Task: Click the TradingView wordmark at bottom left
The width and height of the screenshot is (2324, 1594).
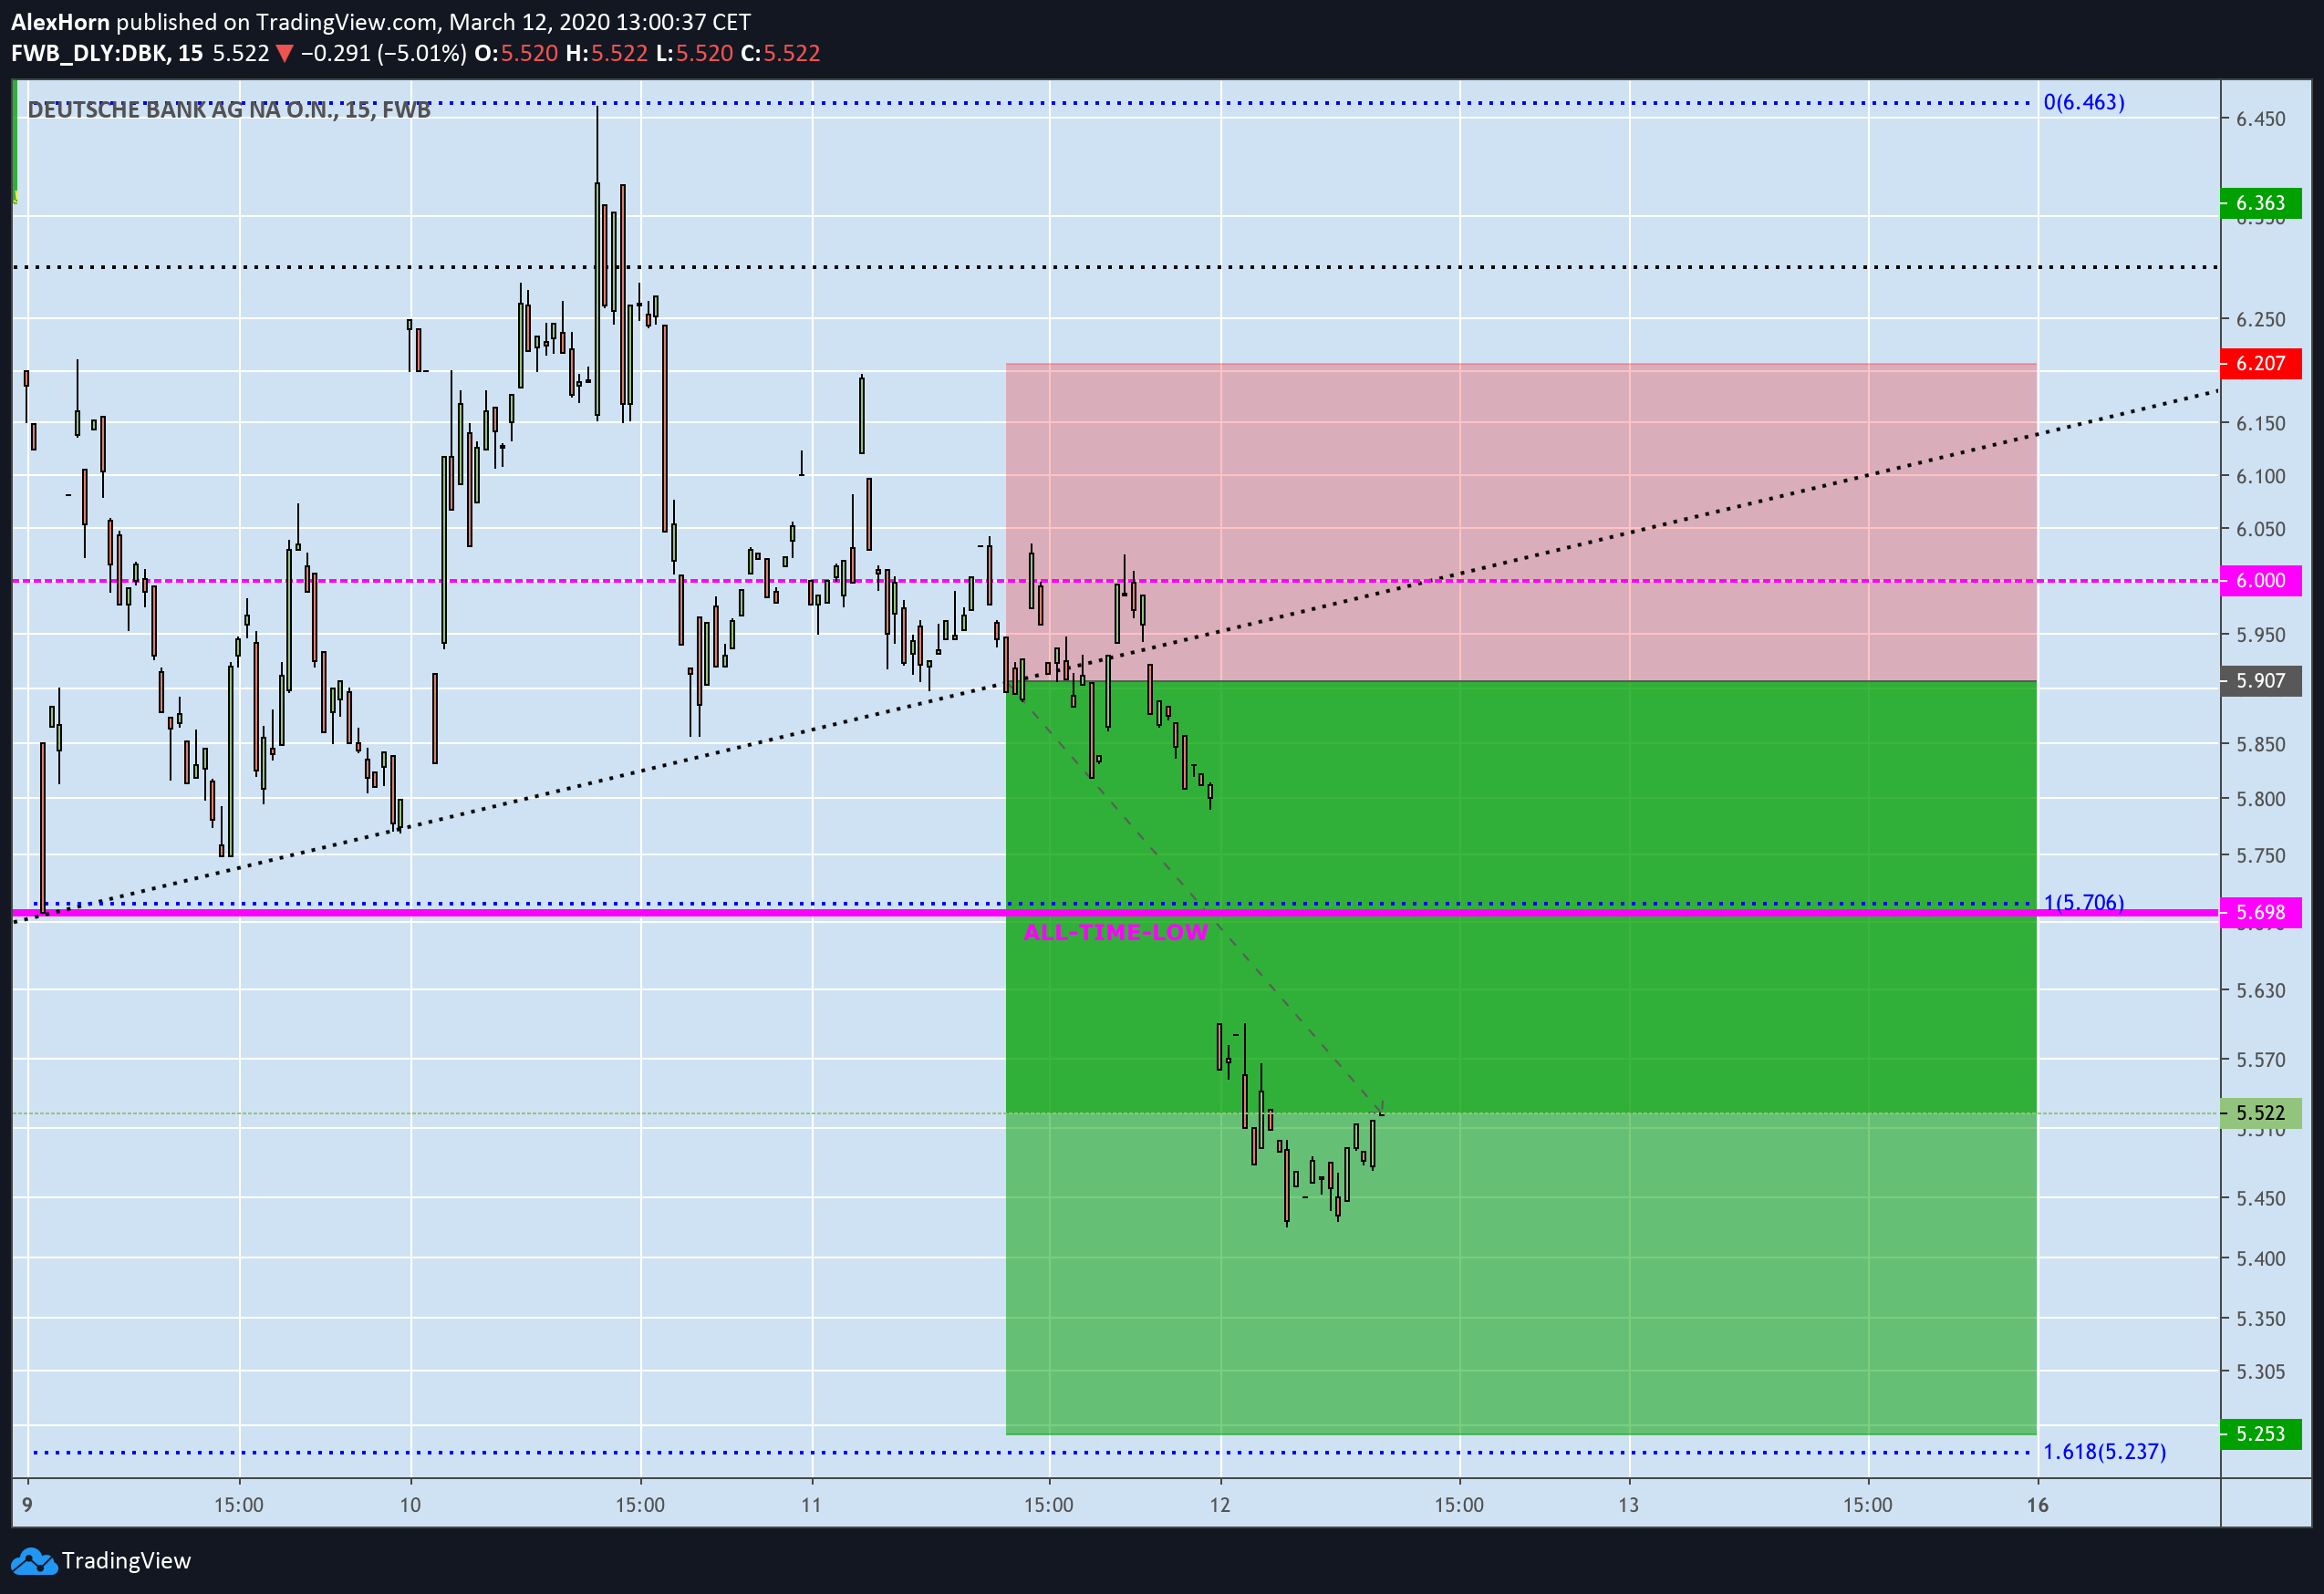Action: 126,1561
